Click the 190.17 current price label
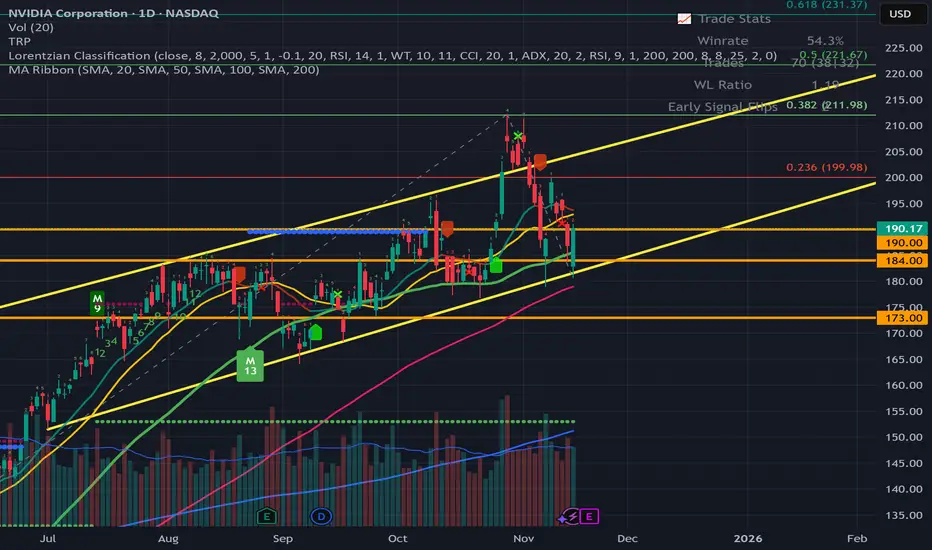The height and width of the screenshot is (550, 932). coord(903,228)
